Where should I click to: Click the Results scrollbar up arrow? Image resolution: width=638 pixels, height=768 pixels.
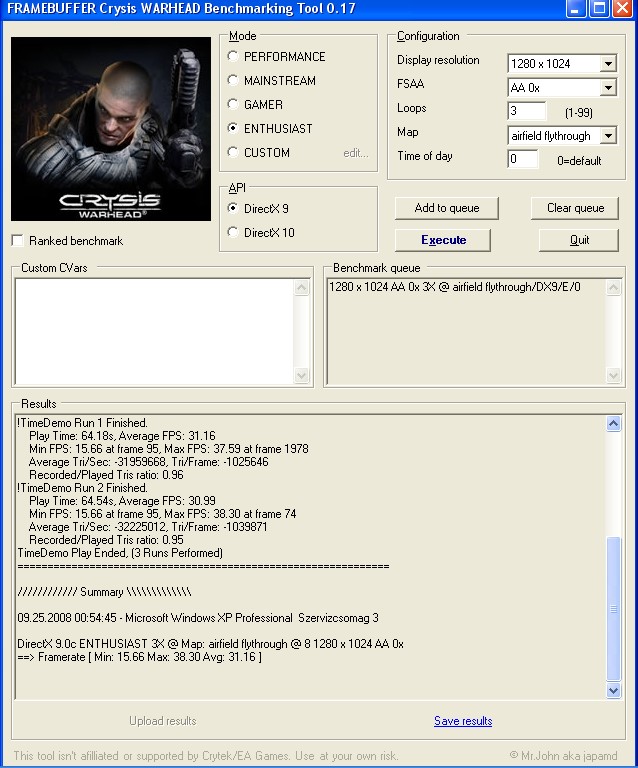[x=614, y=424]
